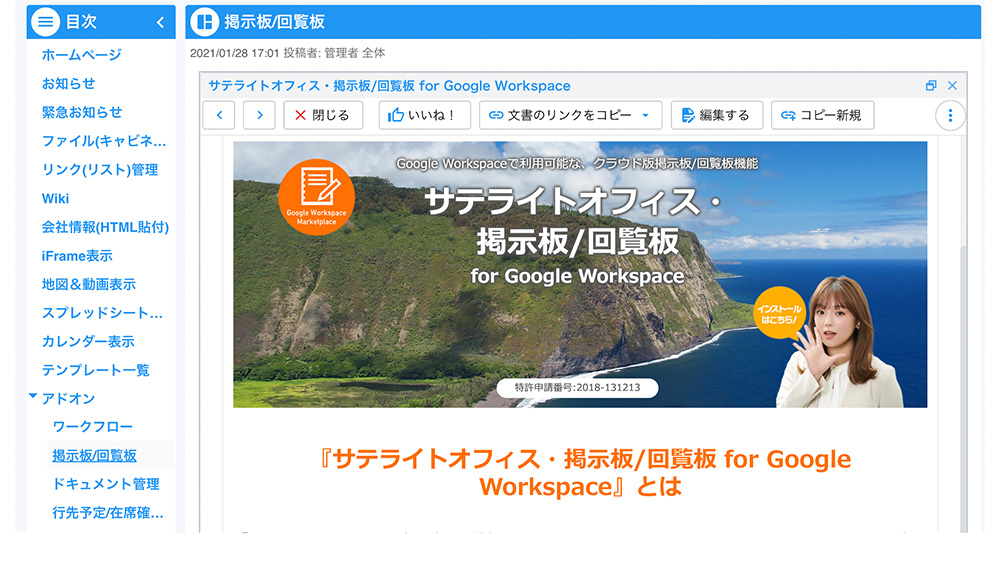The image size is (1000, 567).
Task: Click the 掲示板/回覧板 header layout icon
Action: click(x=205, y=22)
